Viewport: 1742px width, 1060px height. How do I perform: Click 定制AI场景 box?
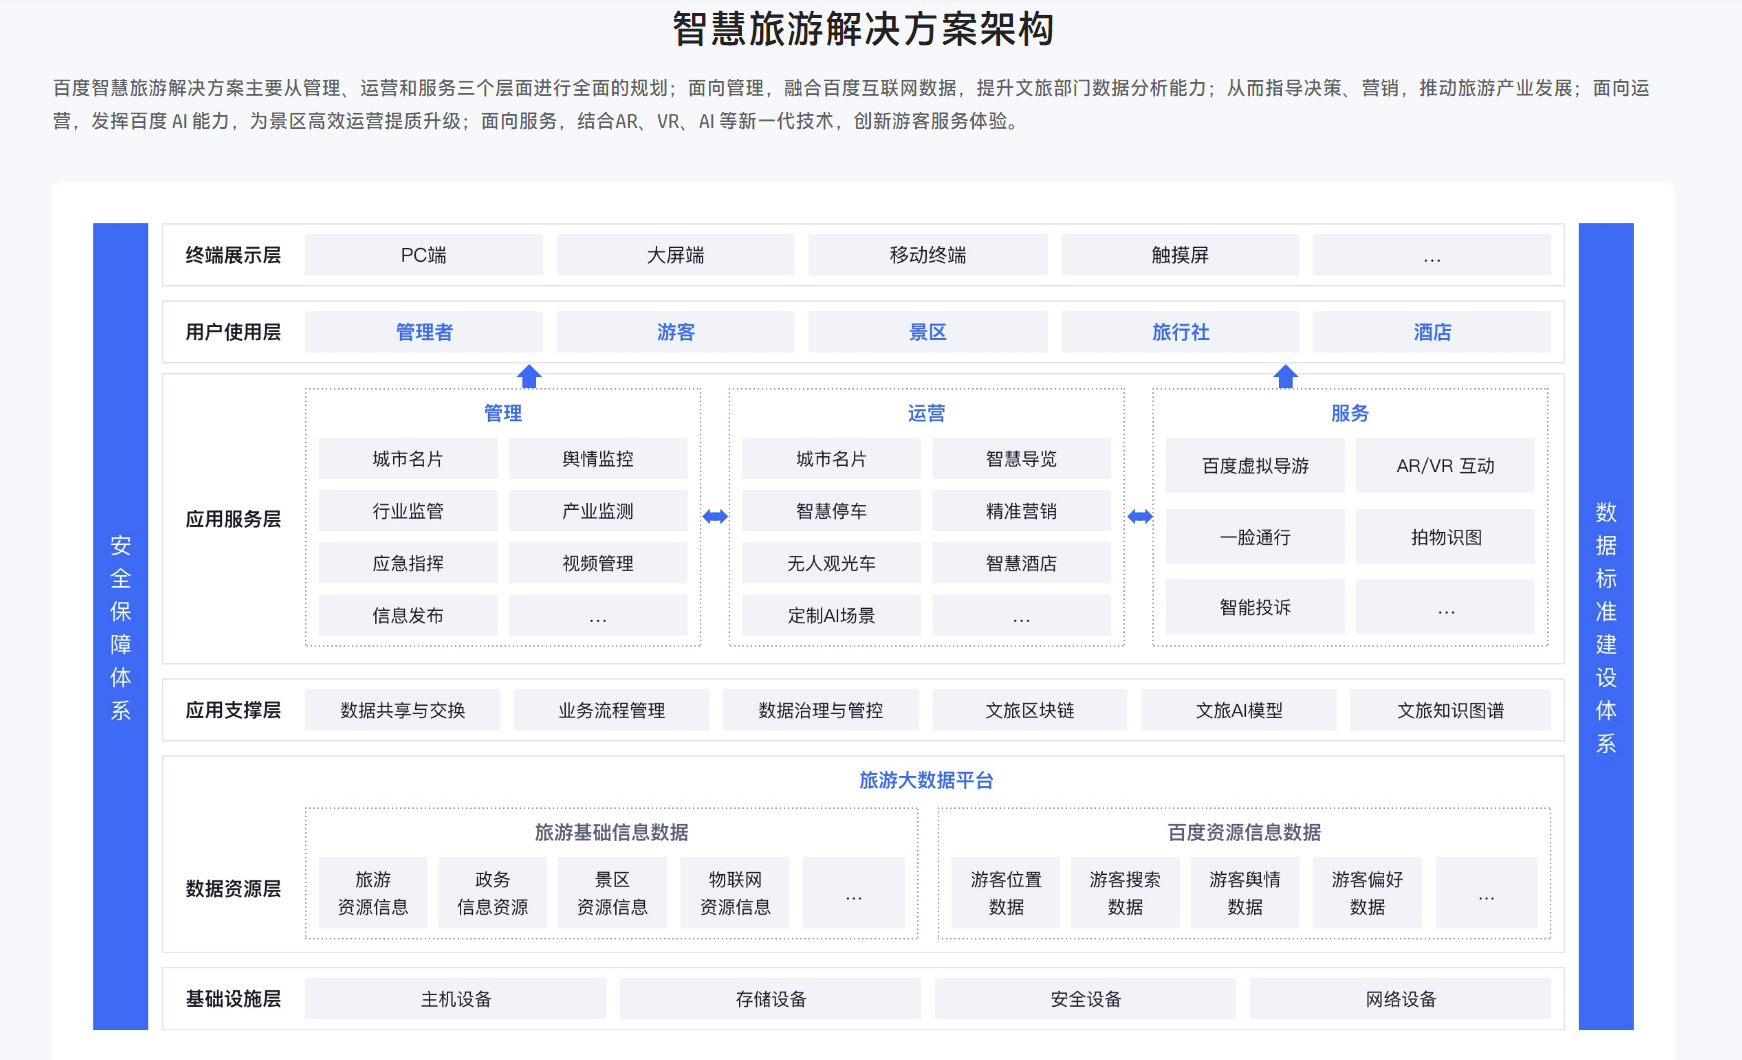click(831, 615)
